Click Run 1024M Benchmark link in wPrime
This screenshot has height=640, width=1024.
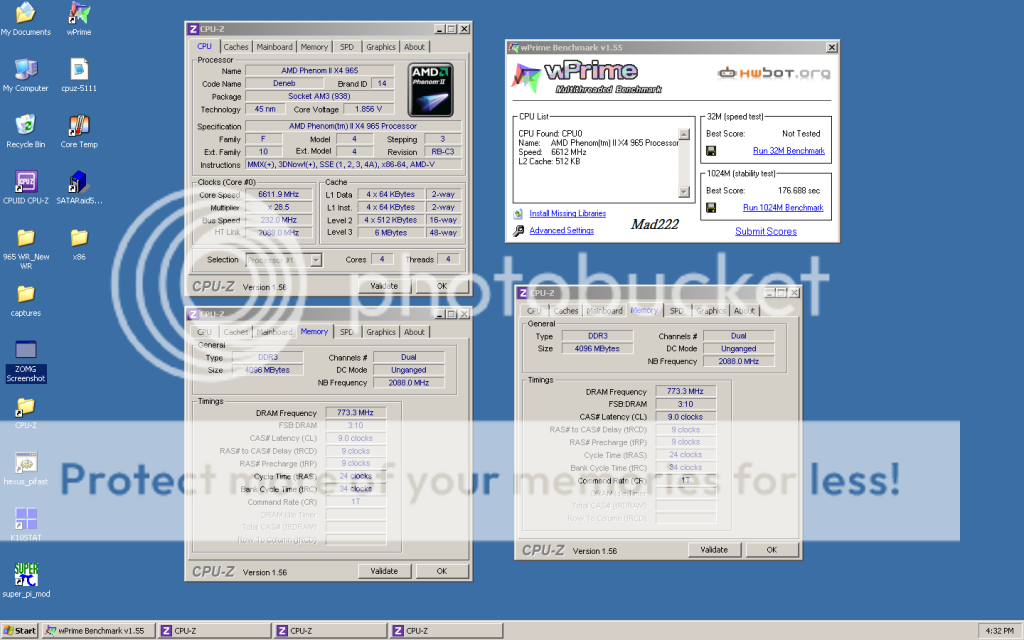pos(783,208)
